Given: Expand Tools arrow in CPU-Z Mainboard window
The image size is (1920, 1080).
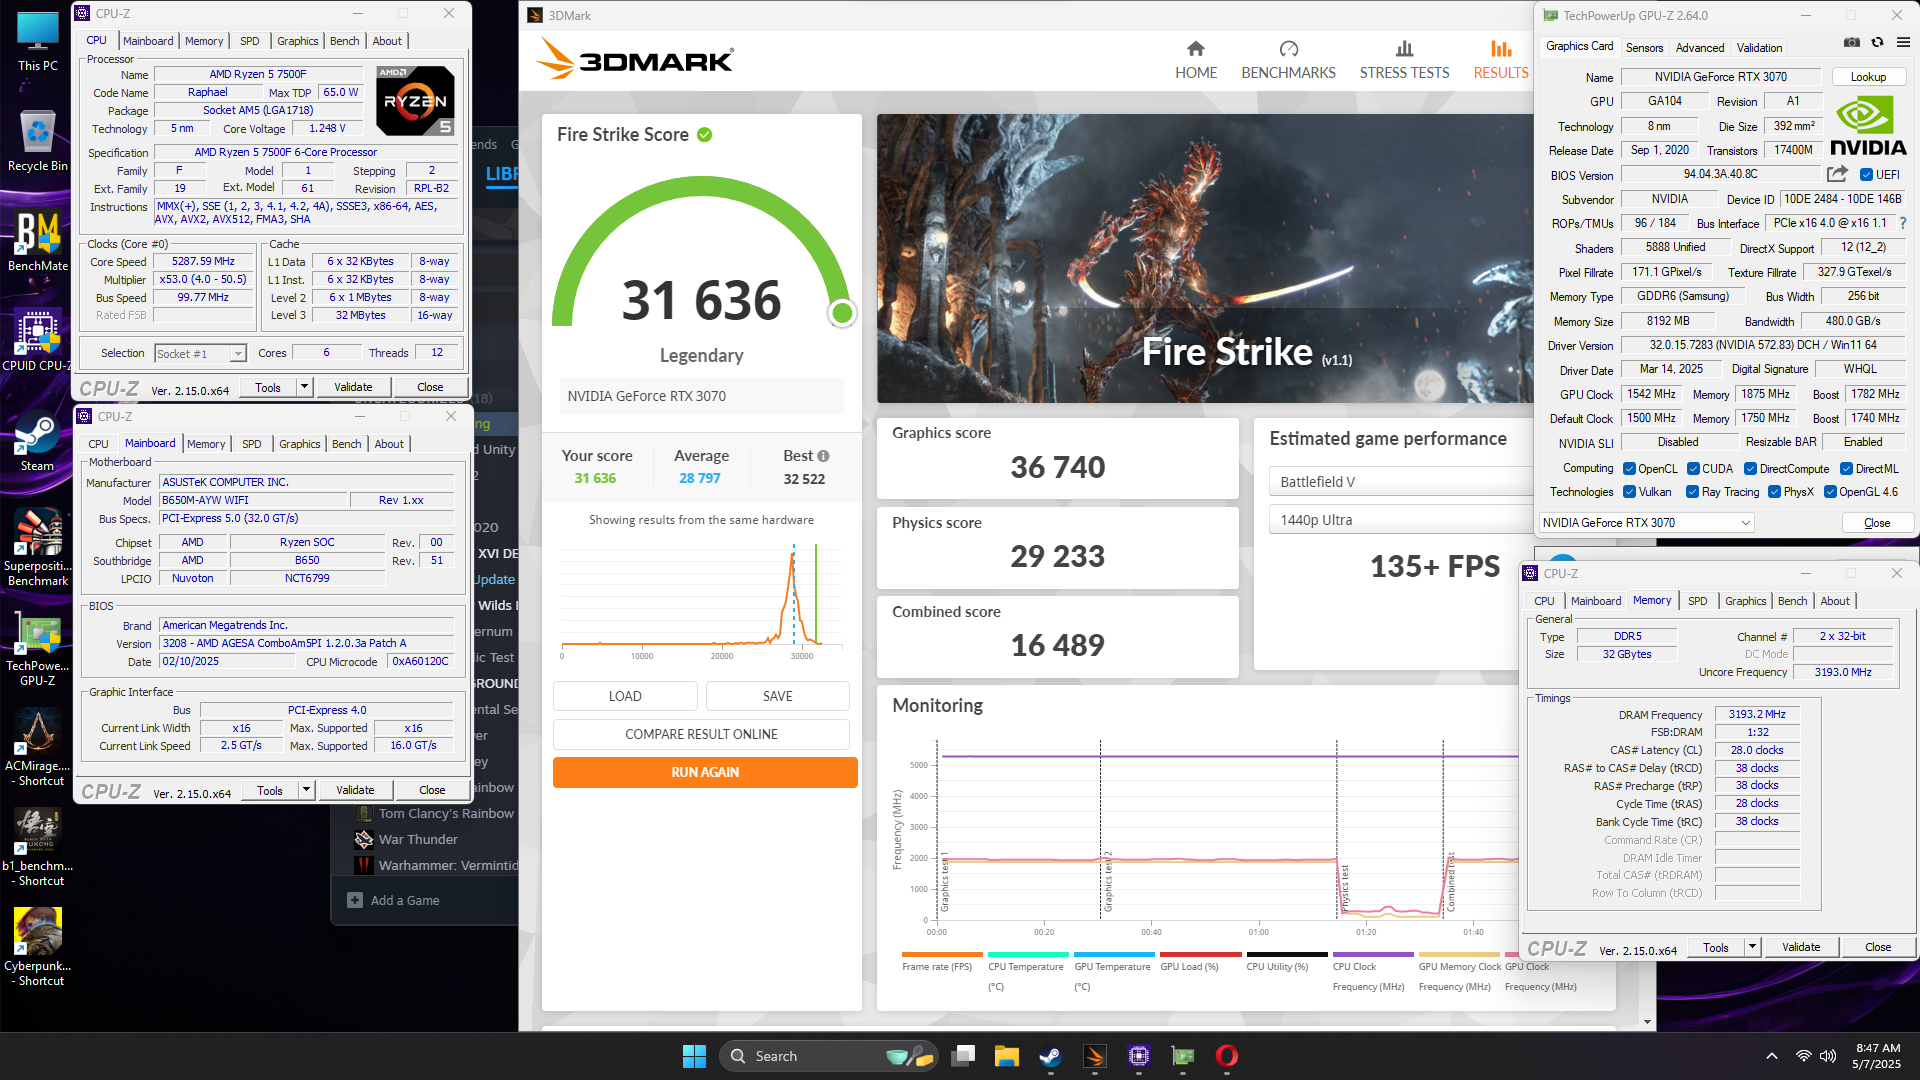Looking at the screenshot, I should (x=306, y=790).
